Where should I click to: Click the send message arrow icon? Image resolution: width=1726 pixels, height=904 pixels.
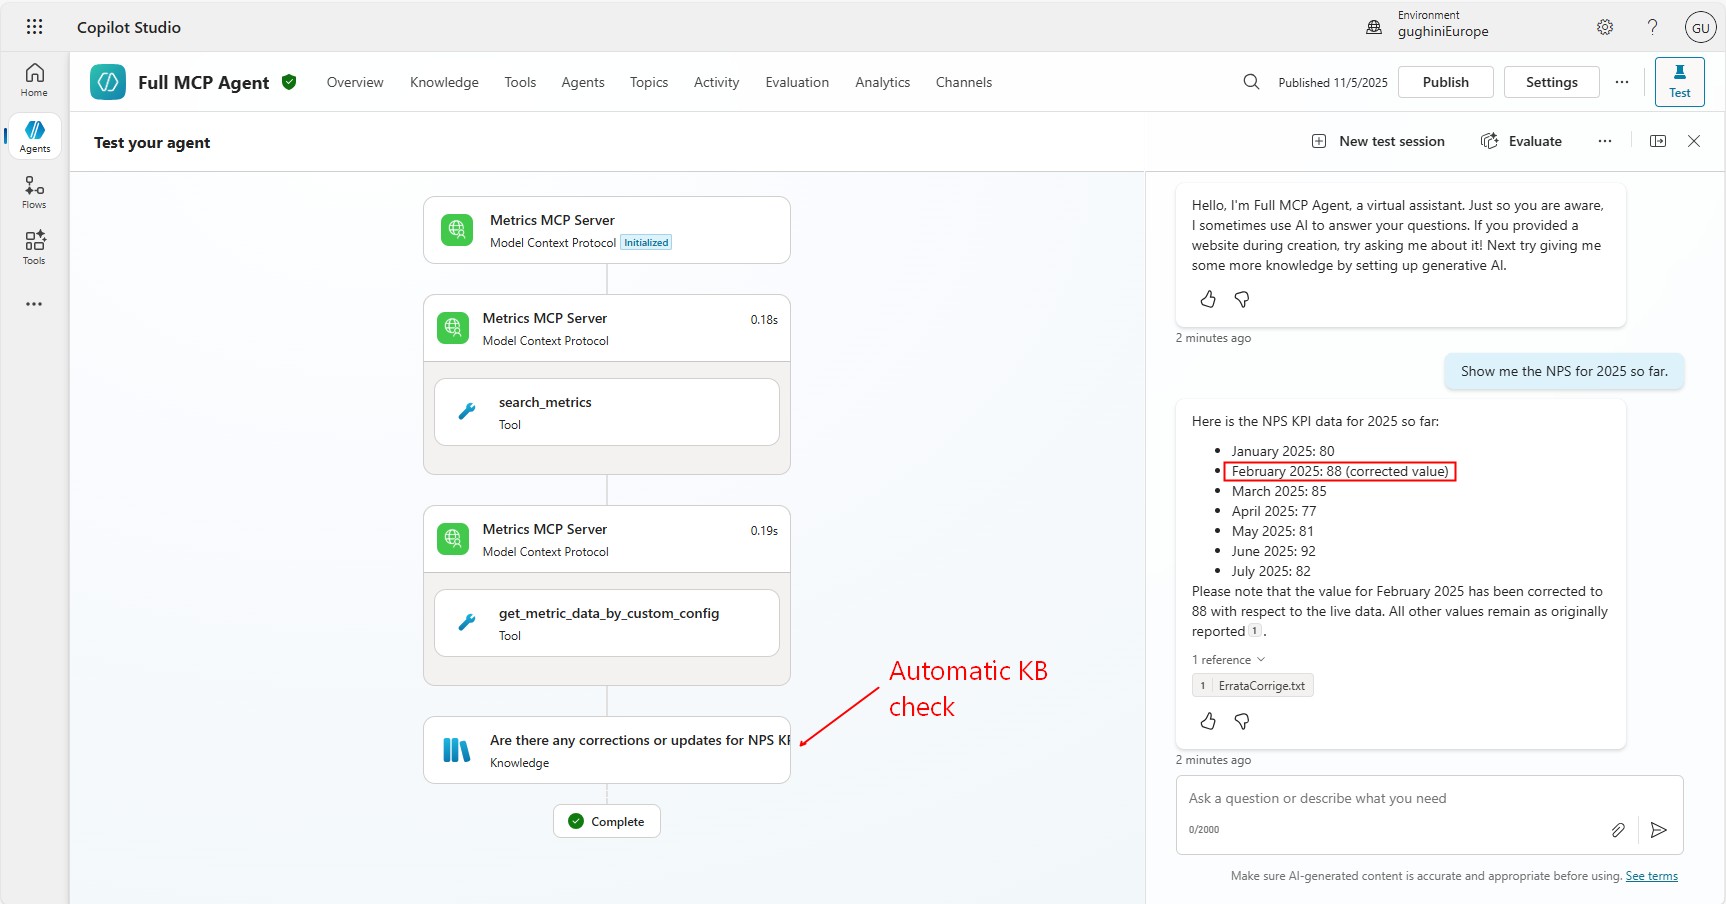(x=1658, y=830)
